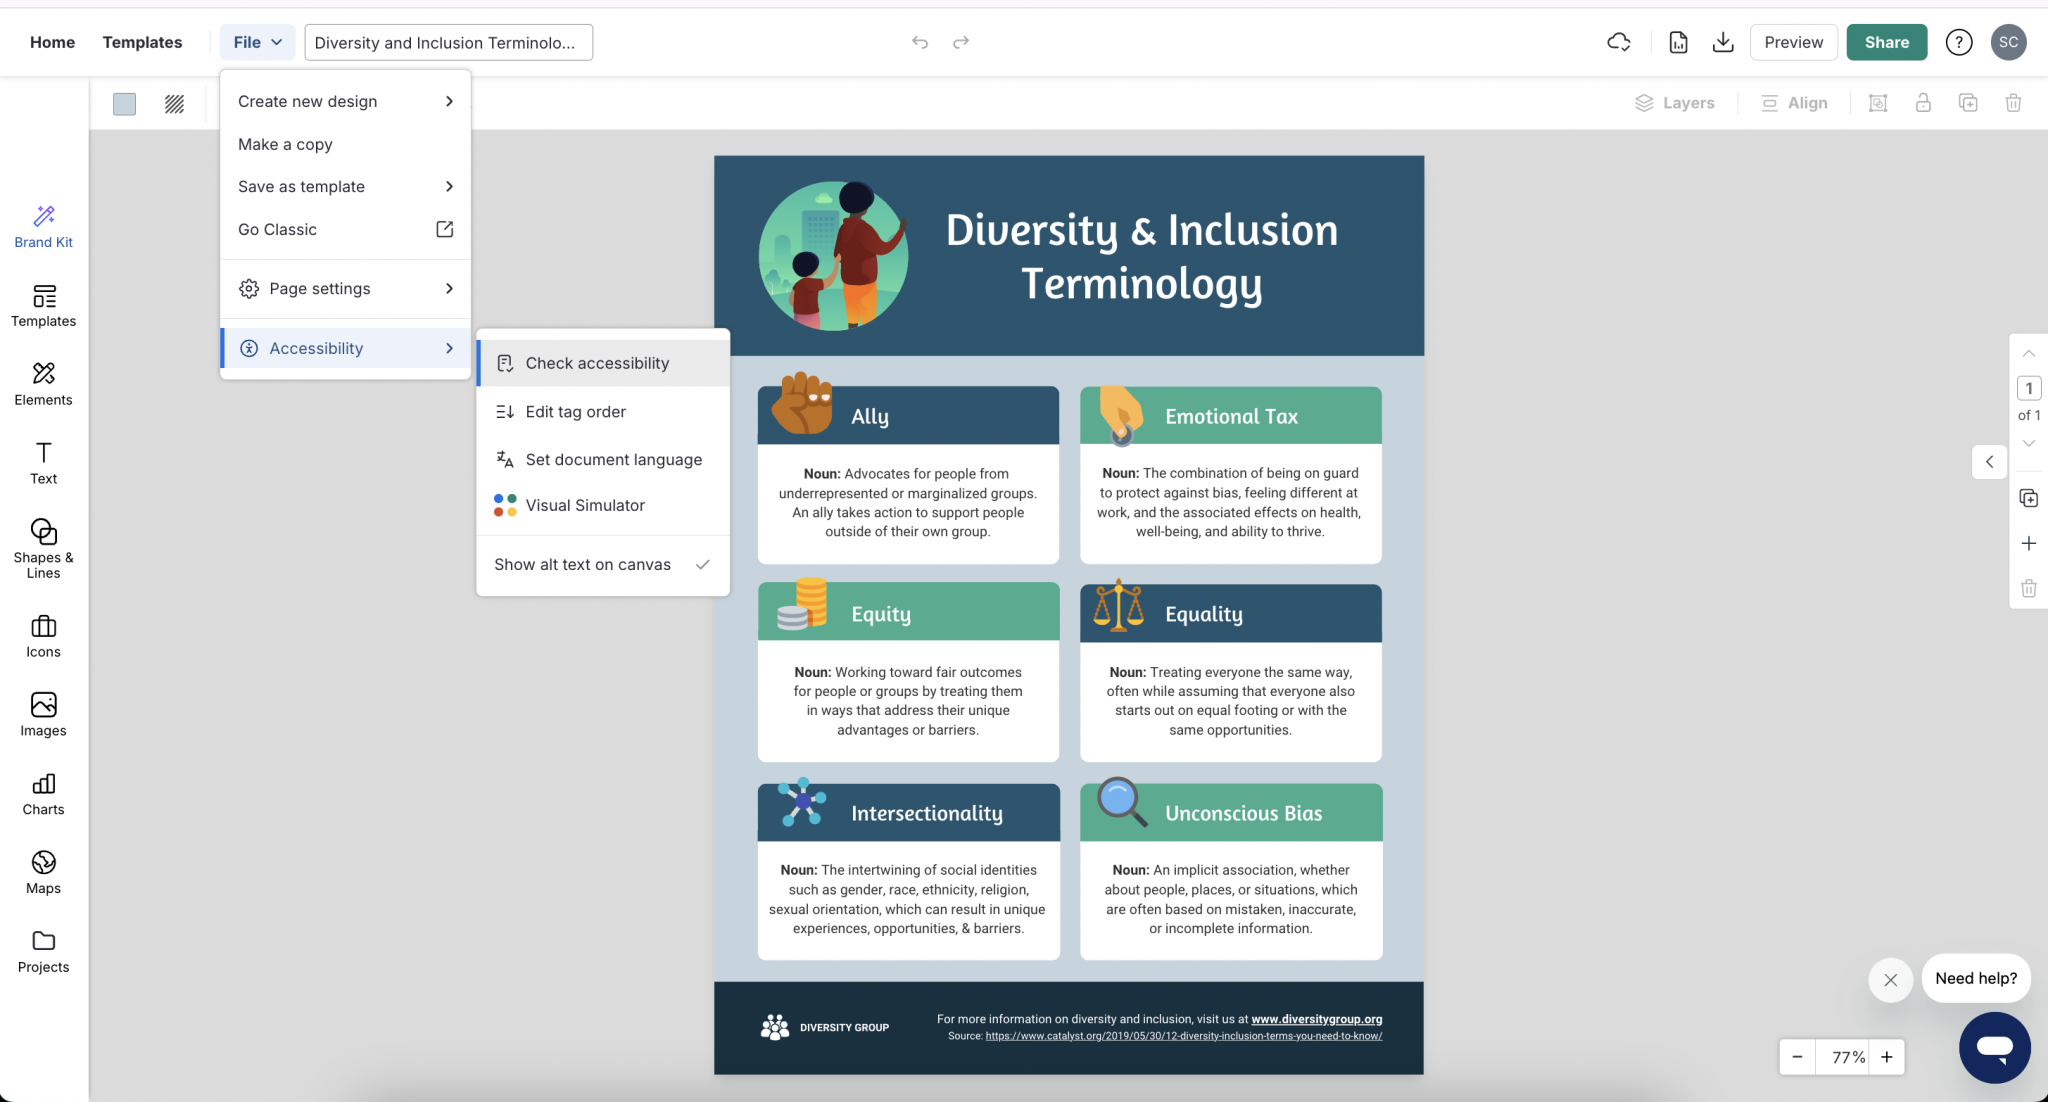2048x1102 pixels.
Task: Click the cloud save status icon
Action: click(x=1619, y=42)
